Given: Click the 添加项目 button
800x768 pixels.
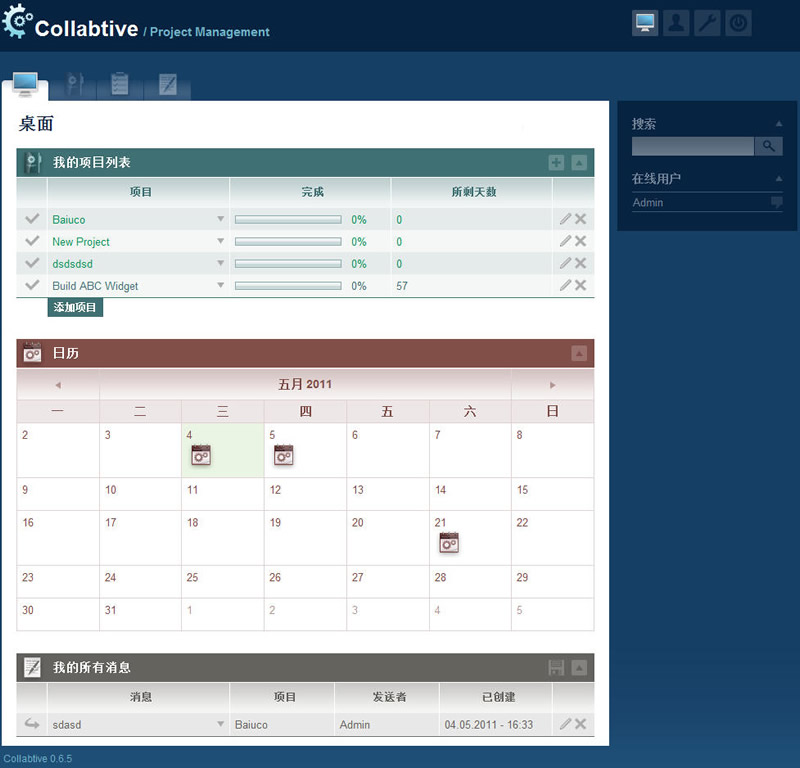Looking at the screenshot, I should (x=75, y=307).
